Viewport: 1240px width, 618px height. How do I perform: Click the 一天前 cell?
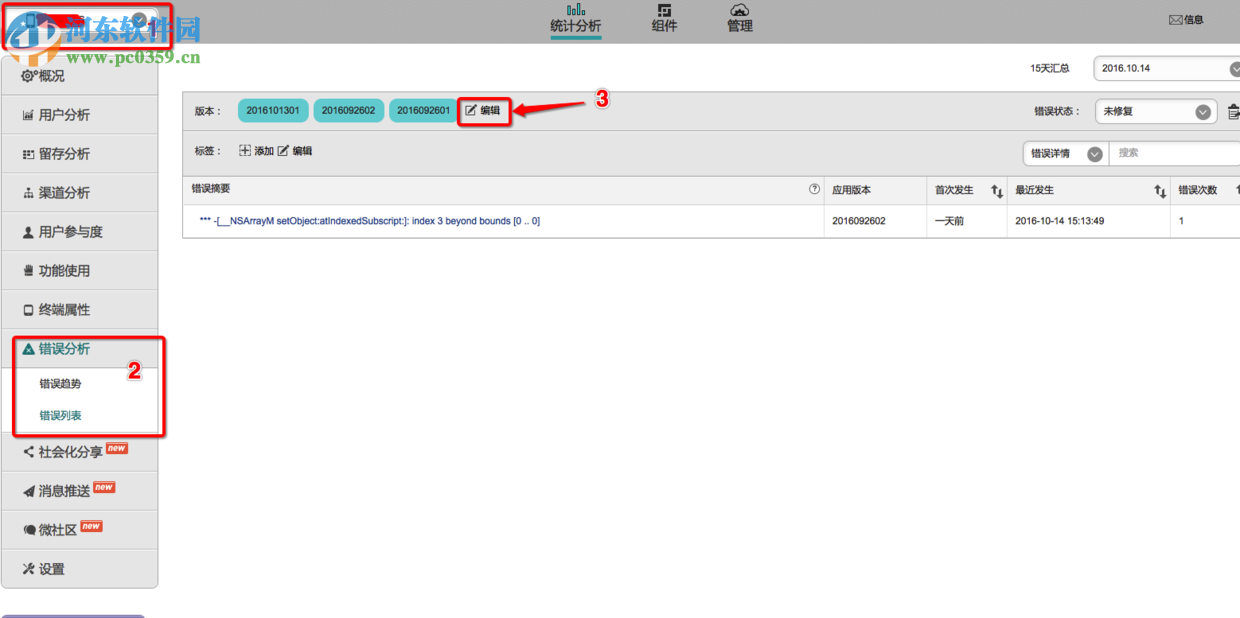[x=949, y=221]
